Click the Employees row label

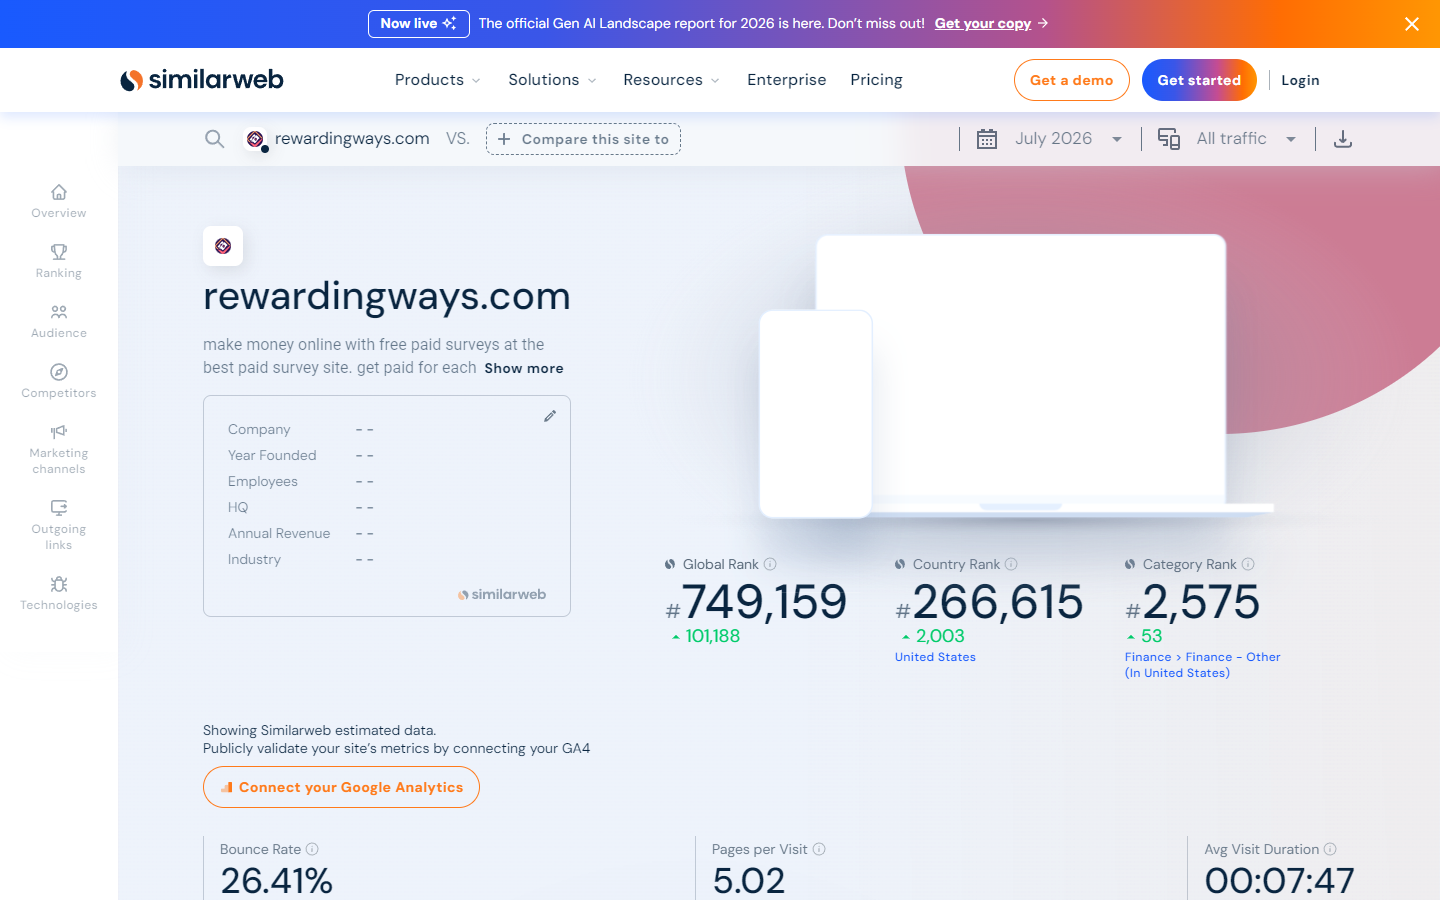click(x=263, y=481)
